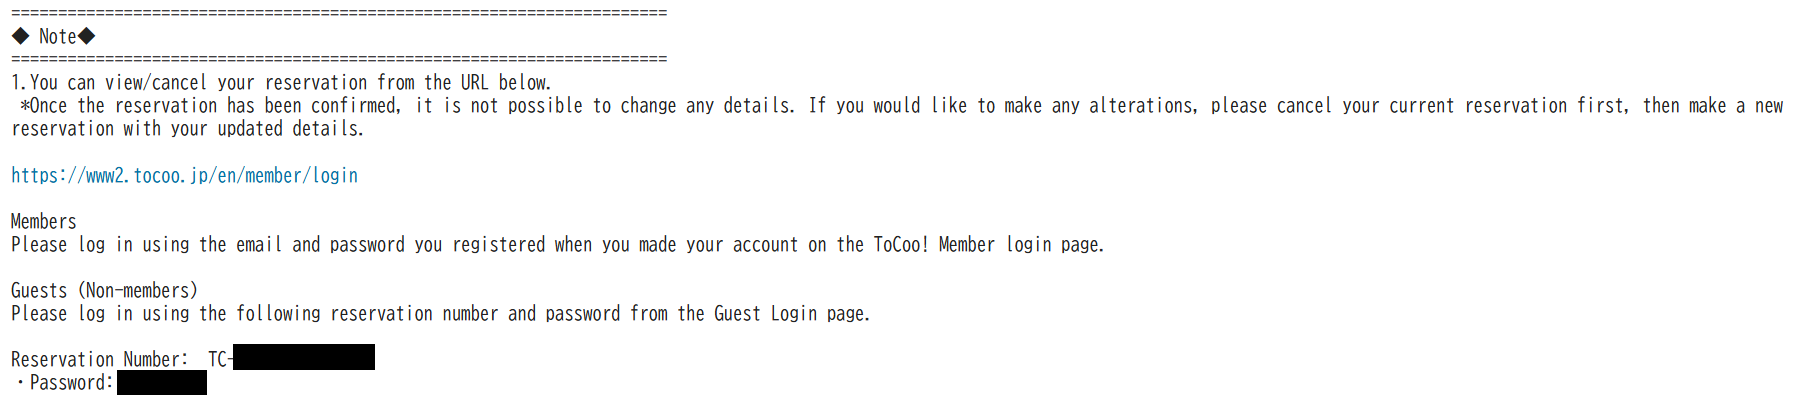Click the redacted password box
The height and width of the screenshot is (407, 1805).
[161, 383]
